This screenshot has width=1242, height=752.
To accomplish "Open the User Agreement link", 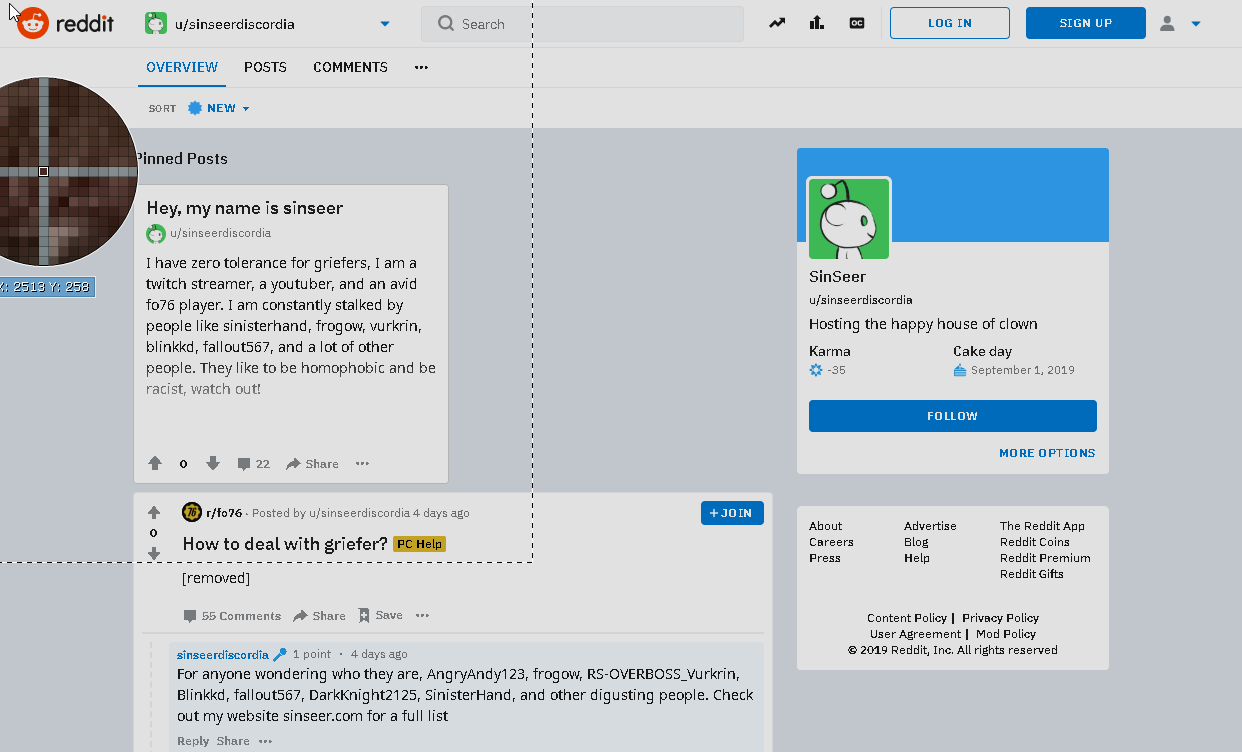I will (915, 634).
